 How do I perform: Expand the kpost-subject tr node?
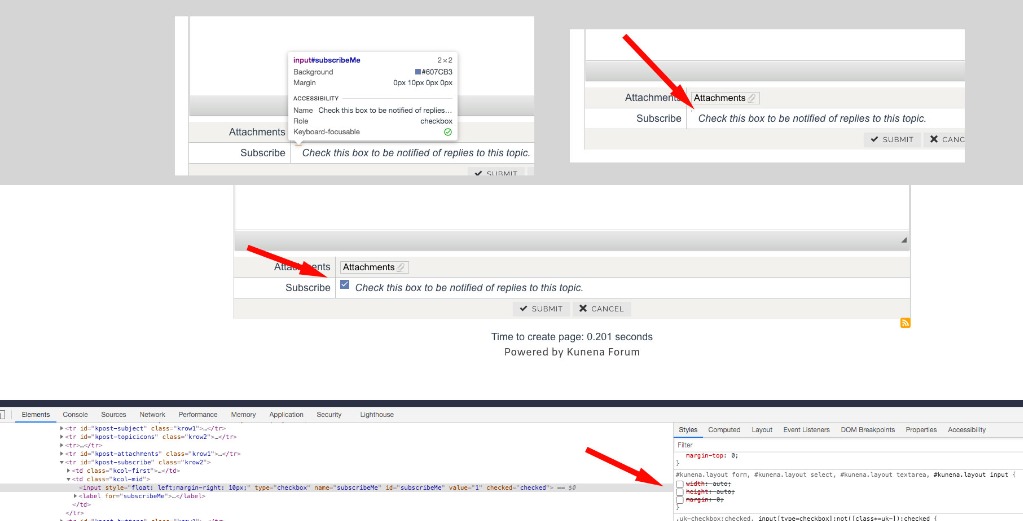click(x=62, y=428)
